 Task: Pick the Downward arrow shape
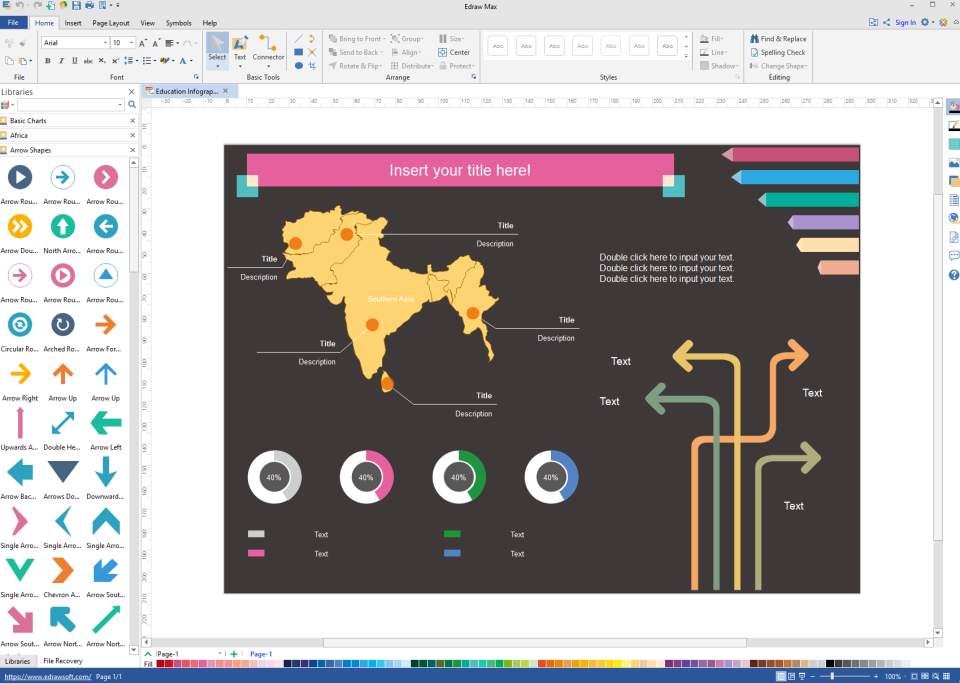(x=106, y=472)
